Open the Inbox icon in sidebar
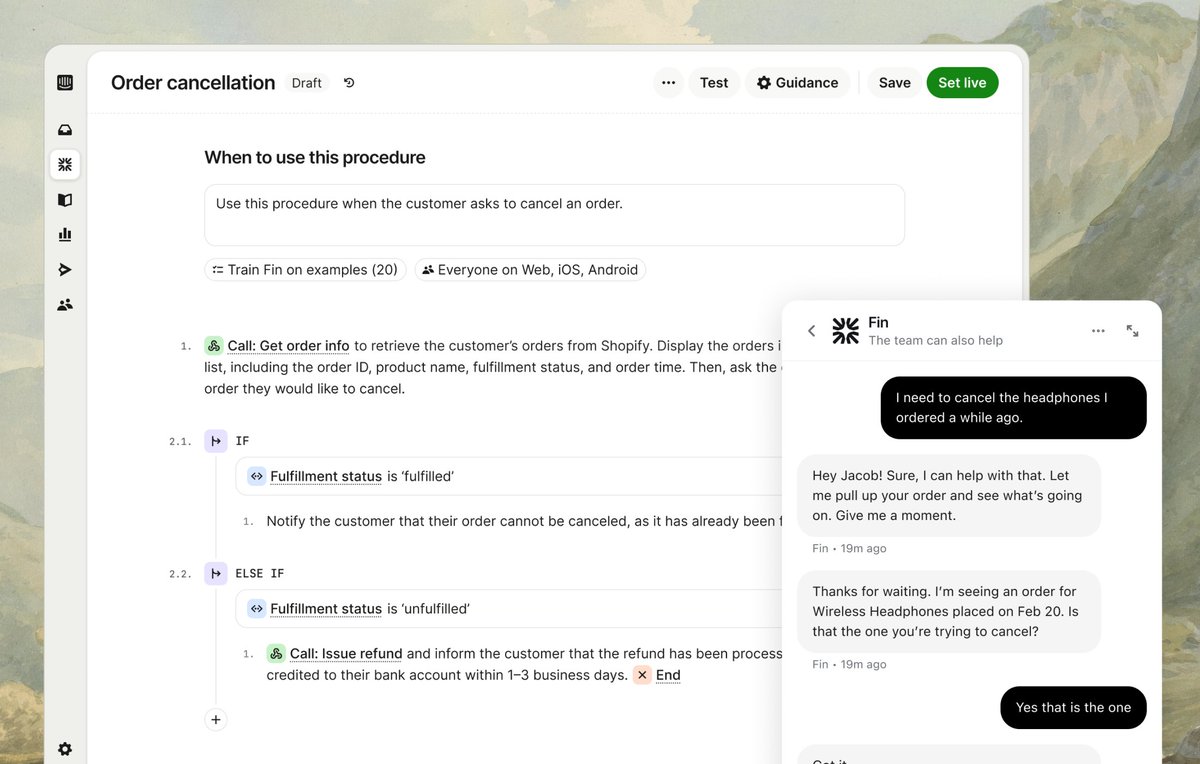Image resolution: width=1200 pixels, height=764 pixels. [x=65, y=130]
